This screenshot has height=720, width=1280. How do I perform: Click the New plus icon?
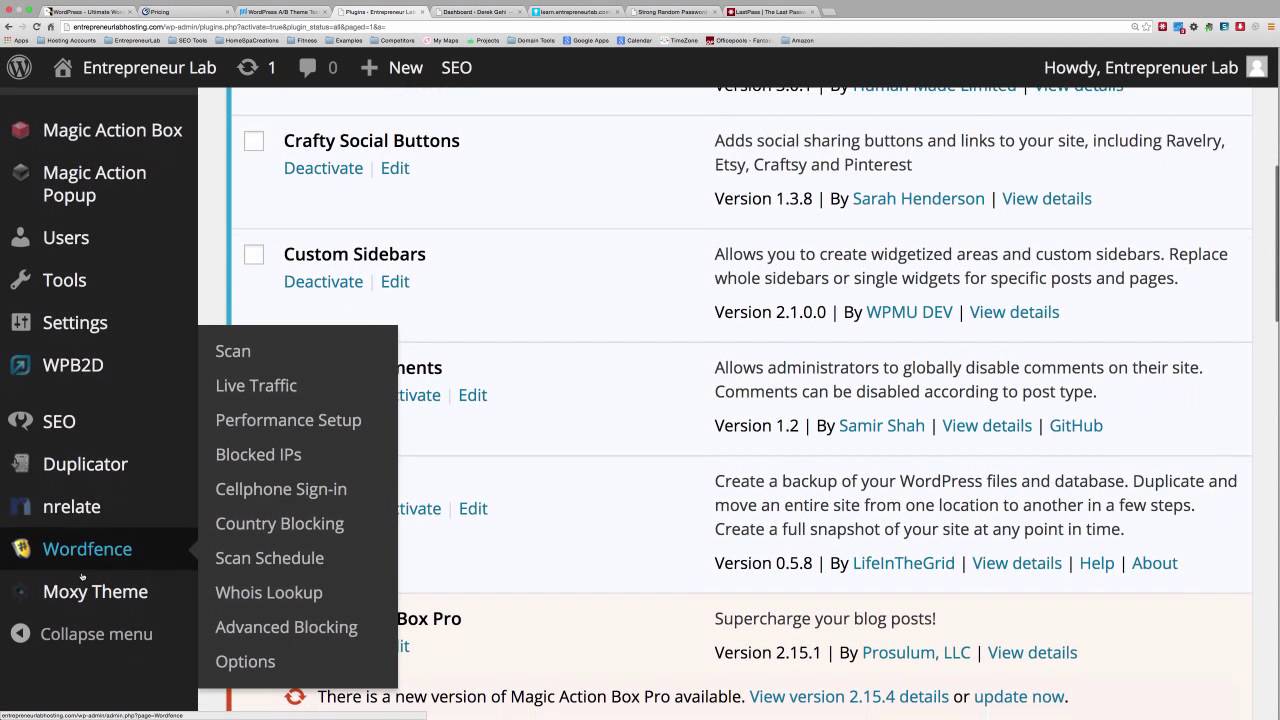click(369, 67)
